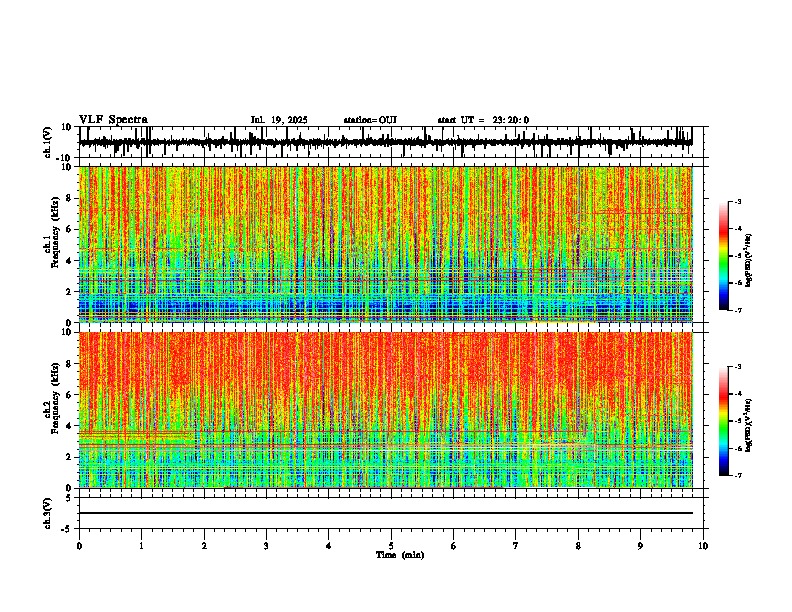Viewport: 792px width, 612px height.
Task: Click the "ch.3(V)" axis label
Action: tap(48, 513)
